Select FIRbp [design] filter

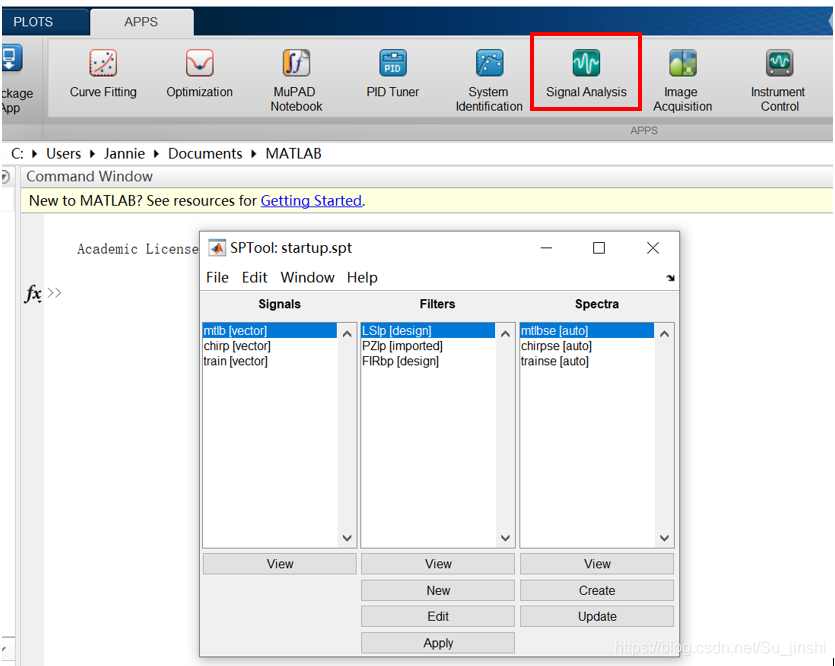click(428, 361)
